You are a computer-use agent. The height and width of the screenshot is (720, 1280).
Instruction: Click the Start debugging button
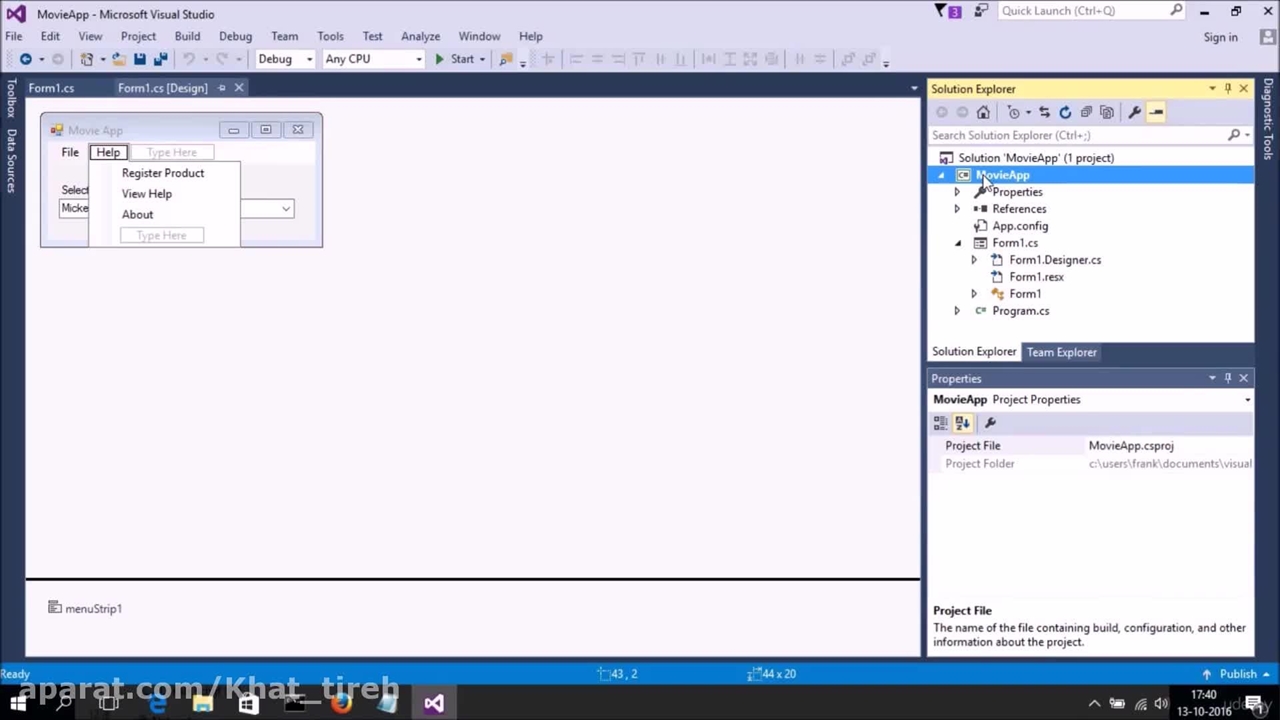pos(454,59)
